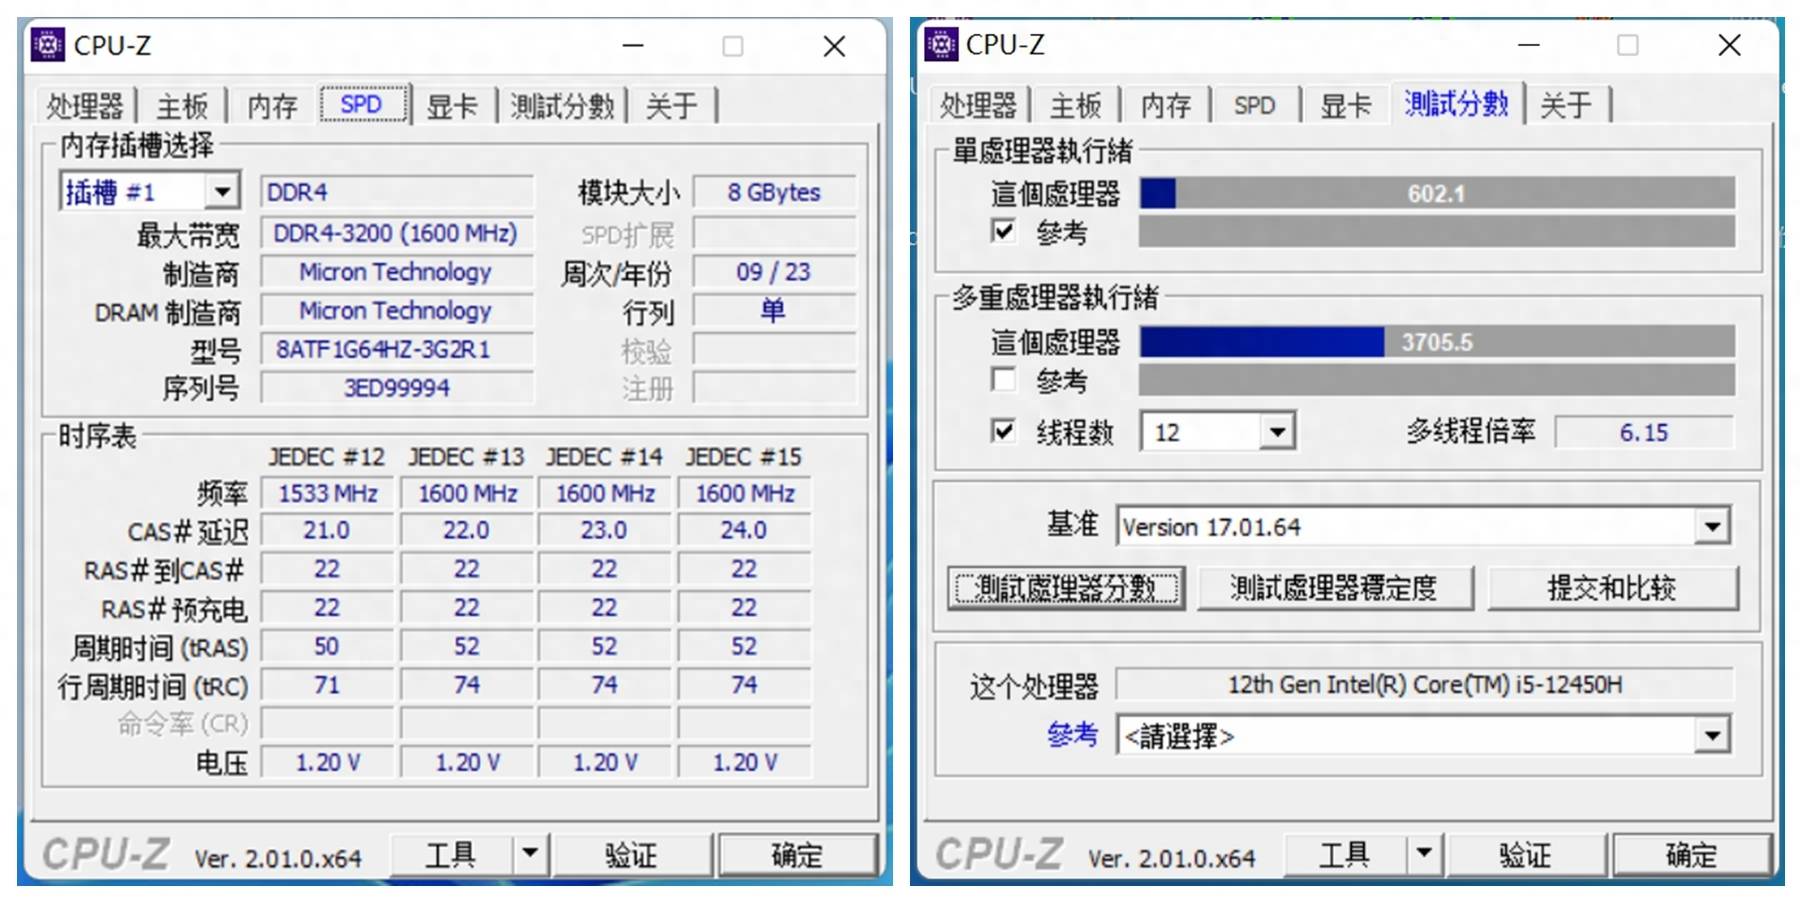Click 验证 button in right window
This screenshot has width=1800, height=903.
1525,855
